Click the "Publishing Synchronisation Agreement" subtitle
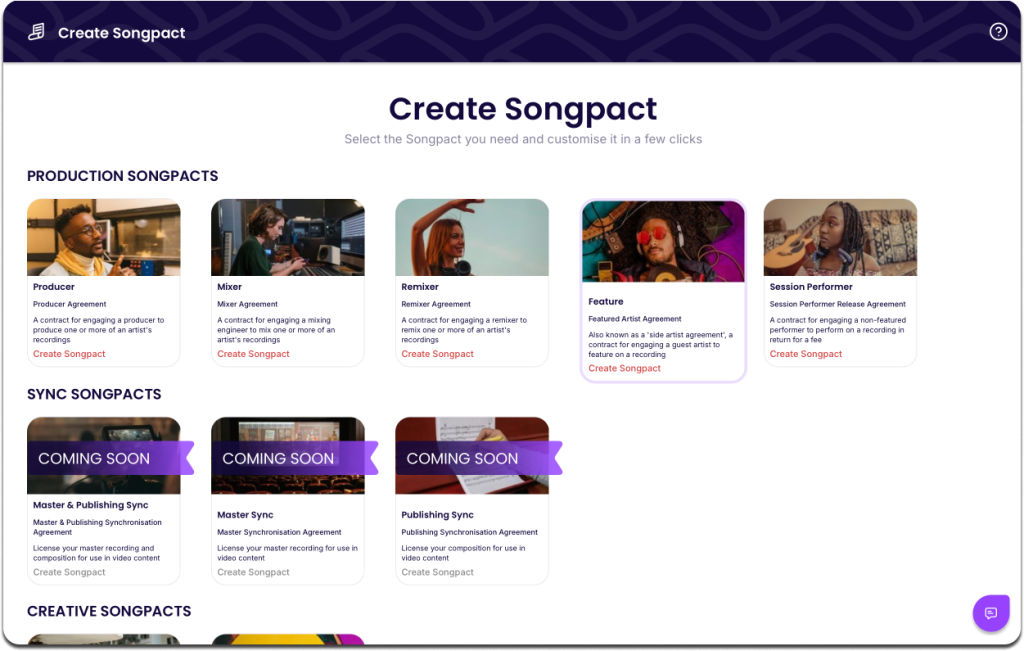The width and height of the screenshot is (1024, 651). (470, 532)
